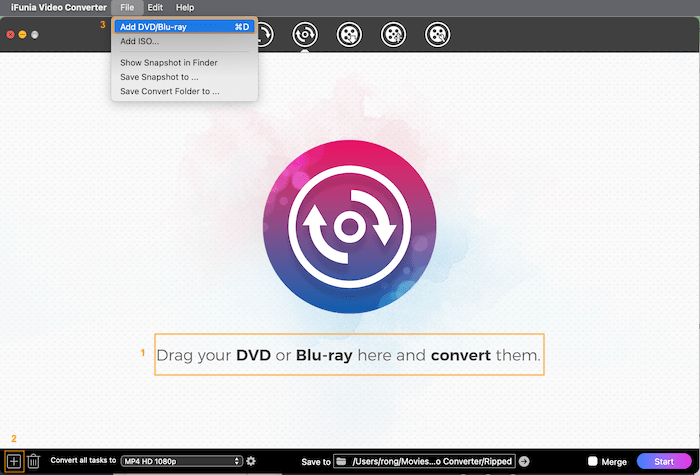Expand the MP4 HD 1080p format dropdown
700x475 pixels.
181,461
